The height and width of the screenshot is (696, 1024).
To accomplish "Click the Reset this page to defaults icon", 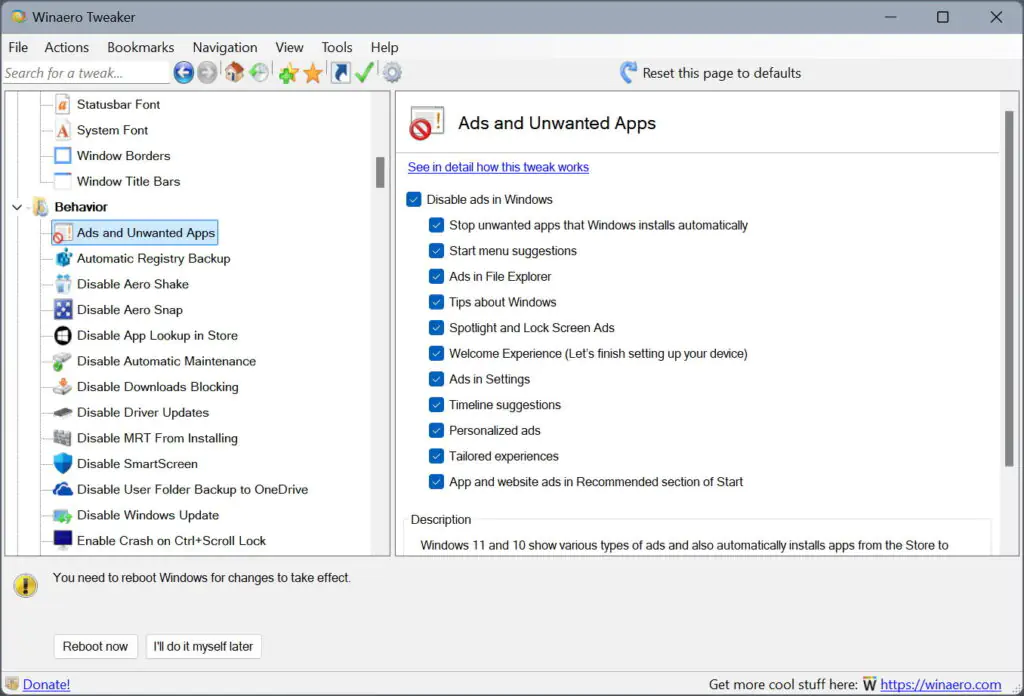I will (x=628, y=72).
